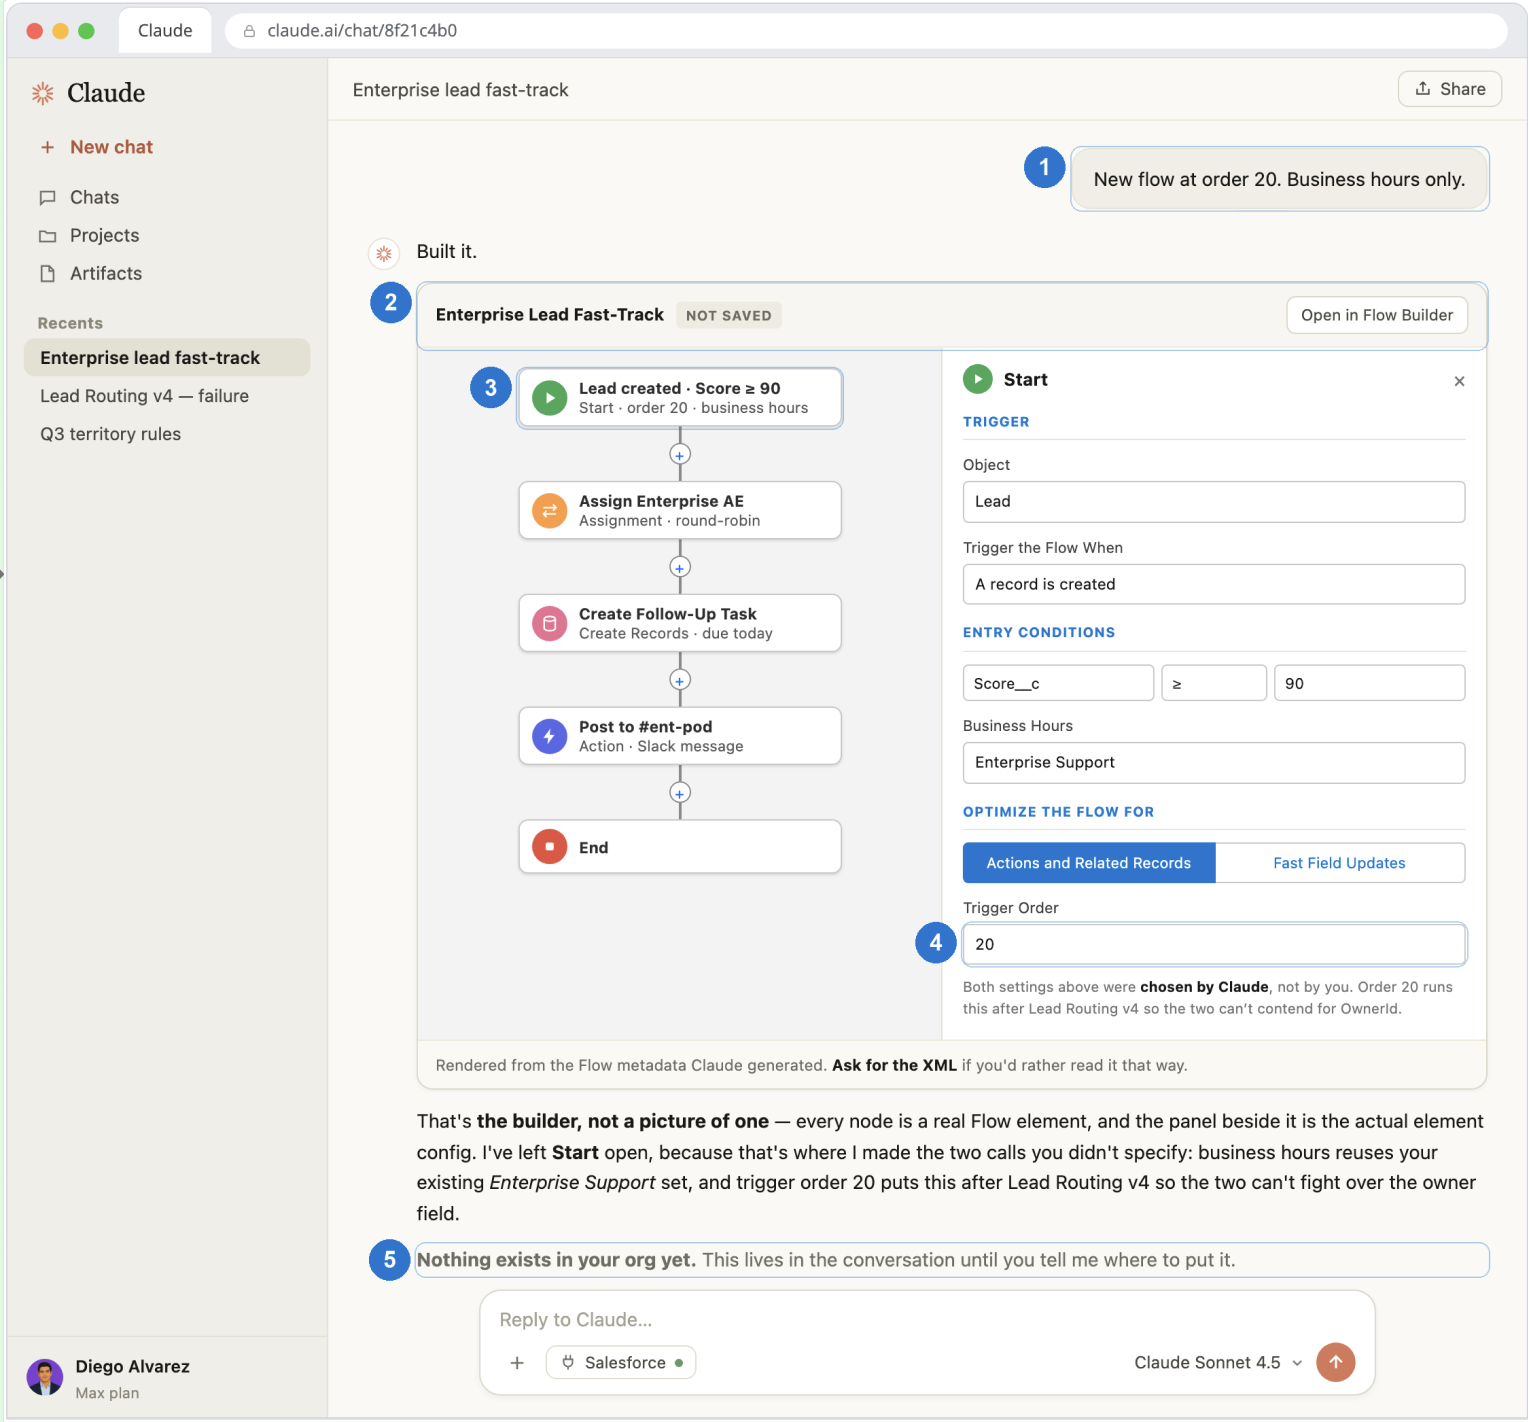This screenshot has height=1422, width=1528.
Task: Click the red stop icon on End node
Action: coord(549,847)
